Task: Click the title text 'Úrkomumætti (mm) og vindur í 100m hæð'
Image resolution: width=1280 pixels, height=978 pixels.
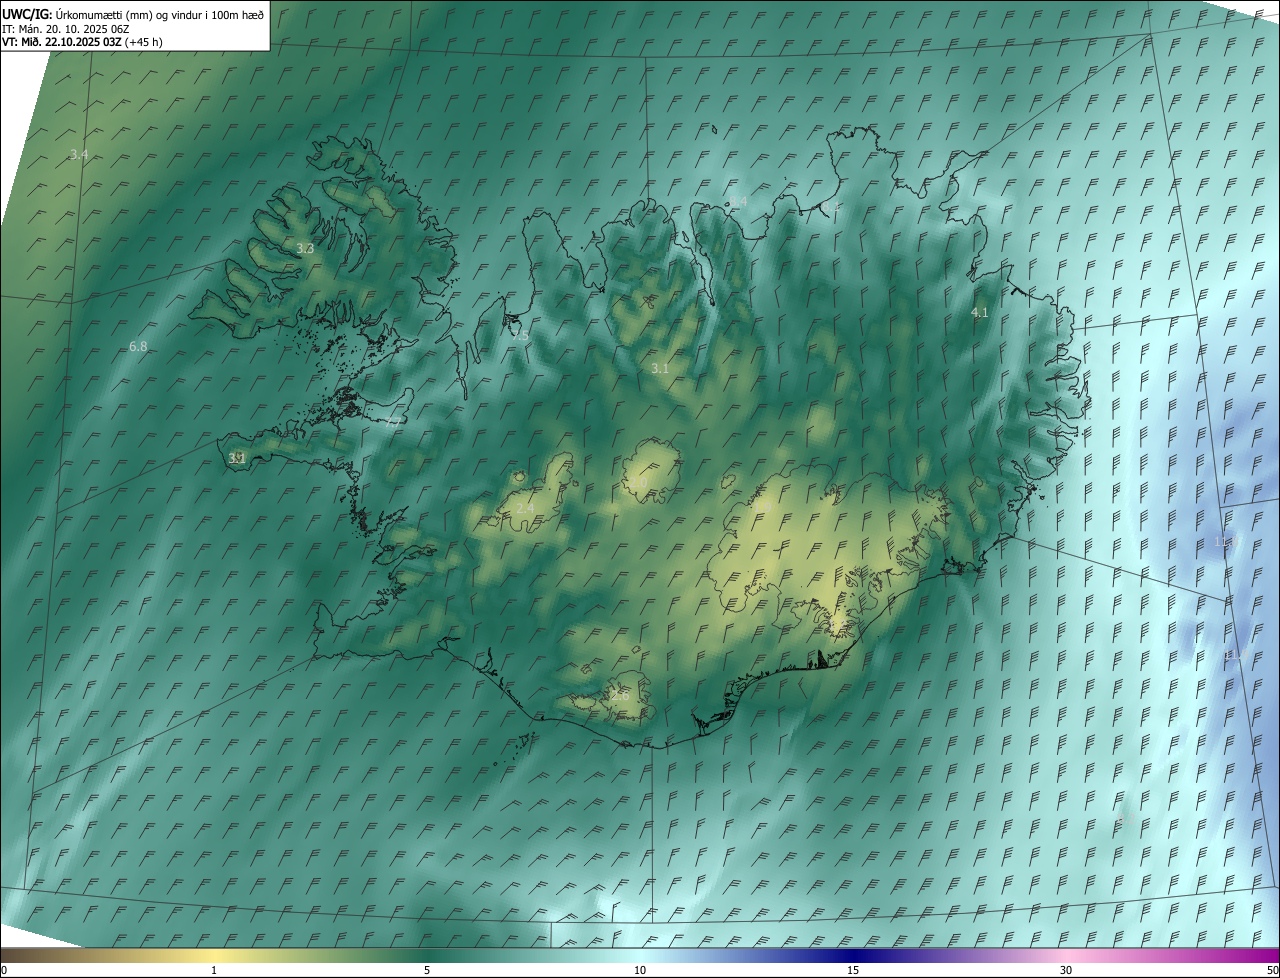Action: [160, 14]
